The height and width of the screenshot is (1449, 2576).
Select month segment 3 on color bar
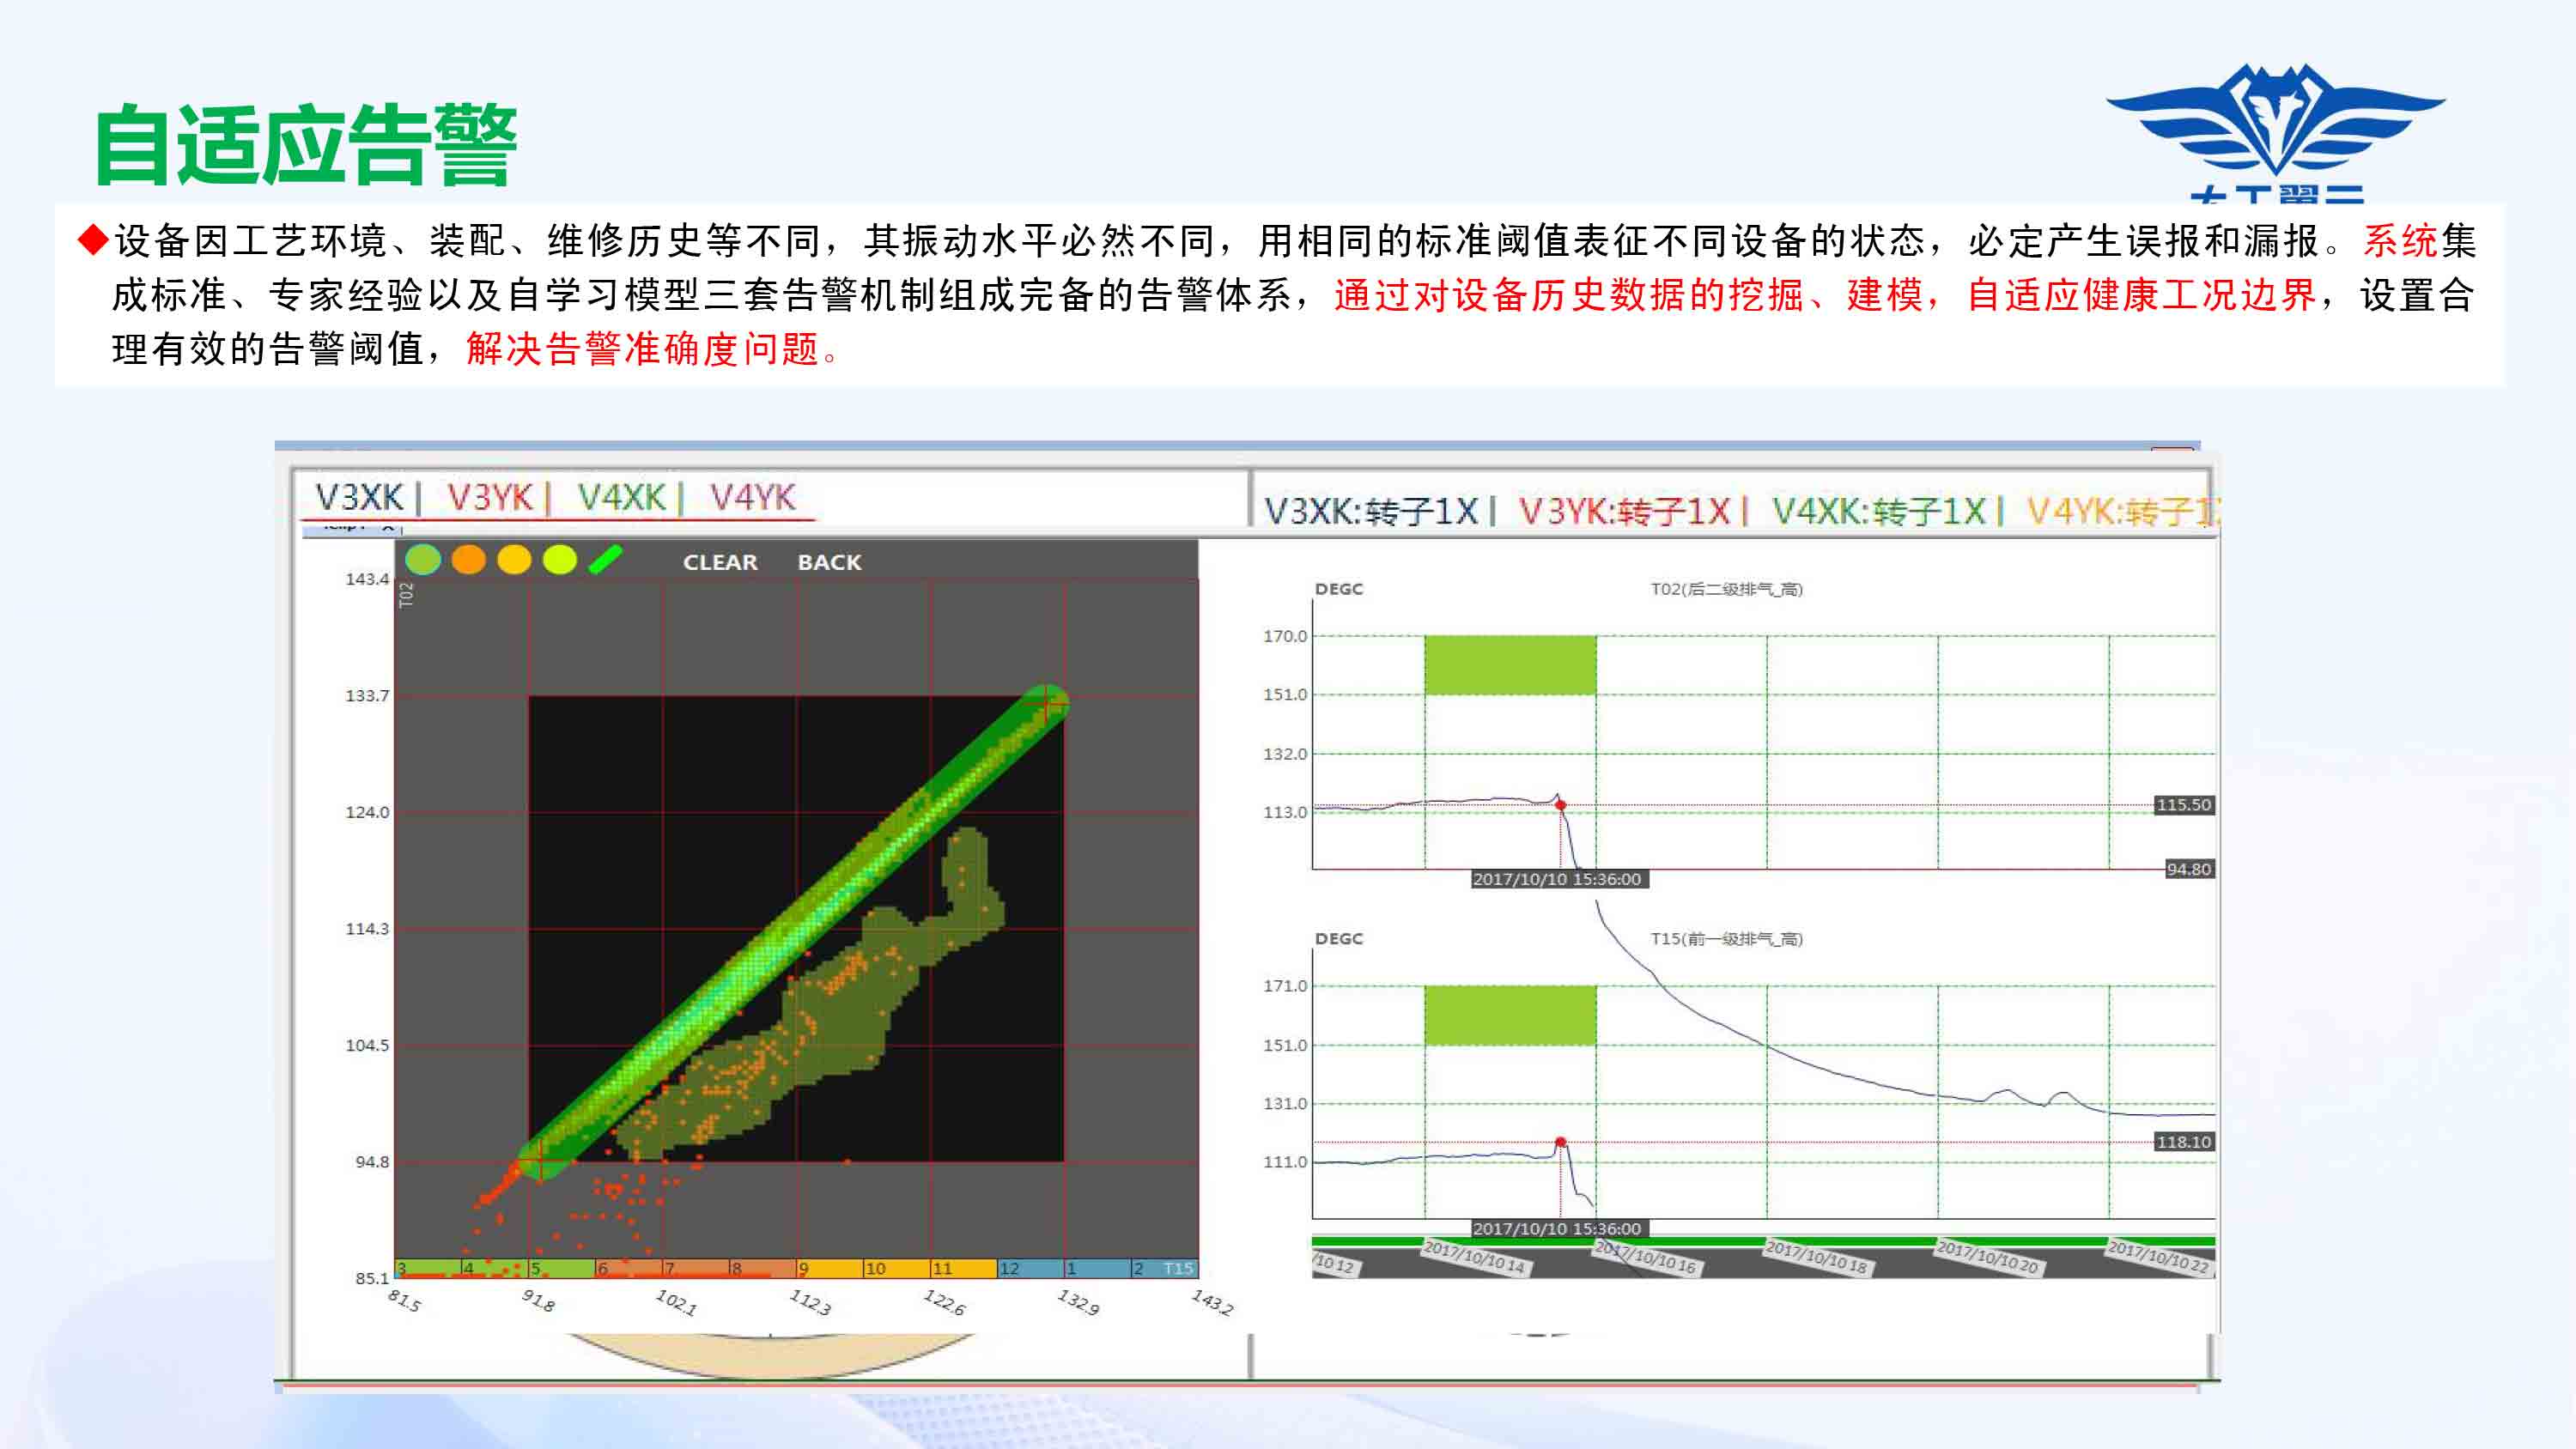(428, 1268)
